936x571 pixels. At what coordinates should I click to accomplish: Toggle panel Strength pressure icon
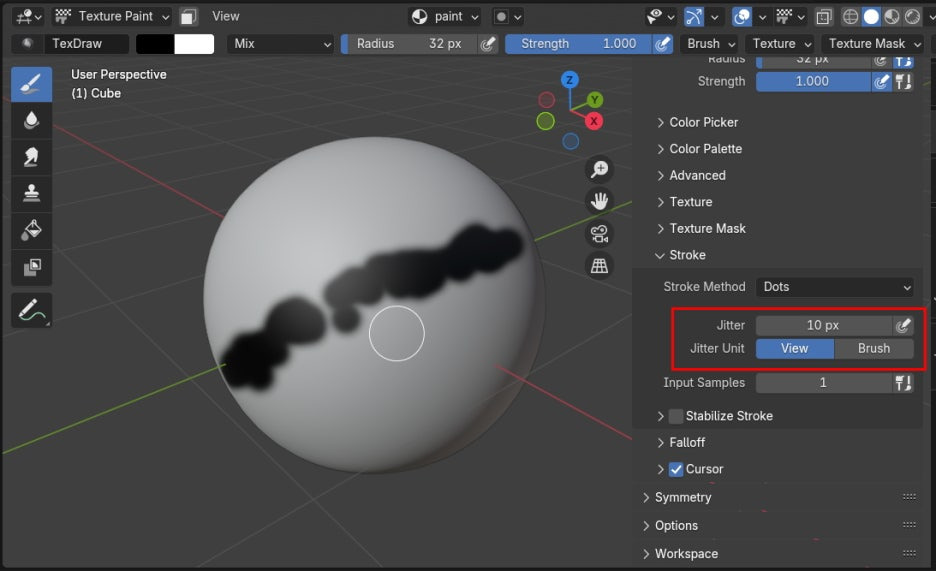tap(881, 81)
